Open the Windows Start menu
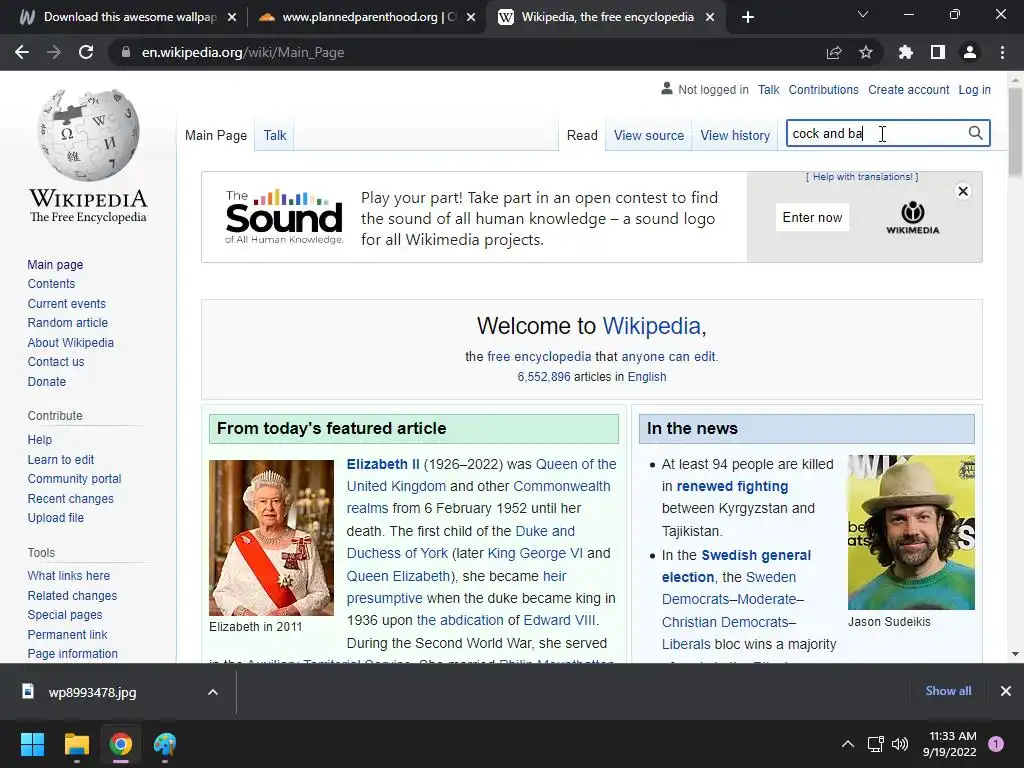The width and height of the screenshot is (1024, 768). 32,744
